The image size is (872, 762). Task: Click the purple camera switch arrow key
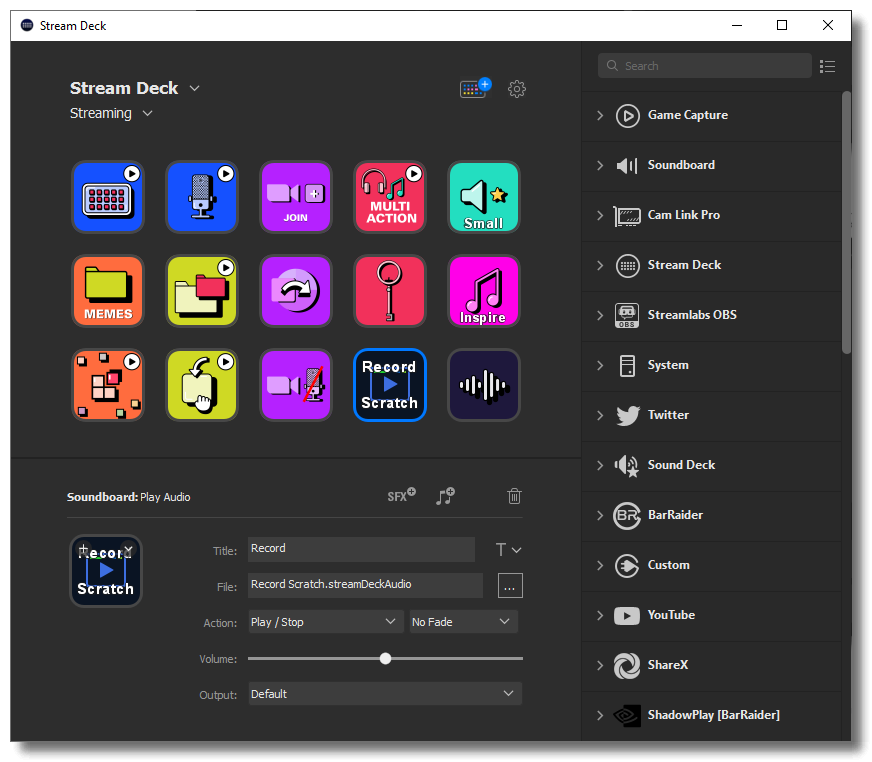click(x=296, y=291)
